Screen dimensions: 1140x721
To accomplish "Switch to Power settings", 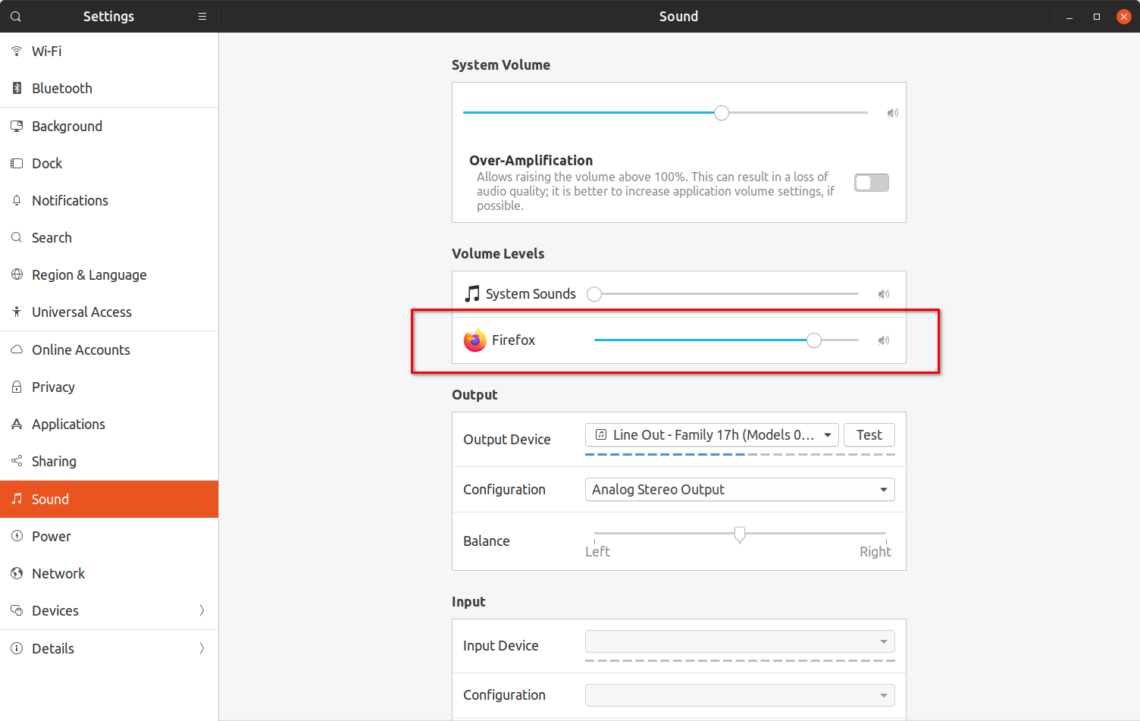I will 109,536.
